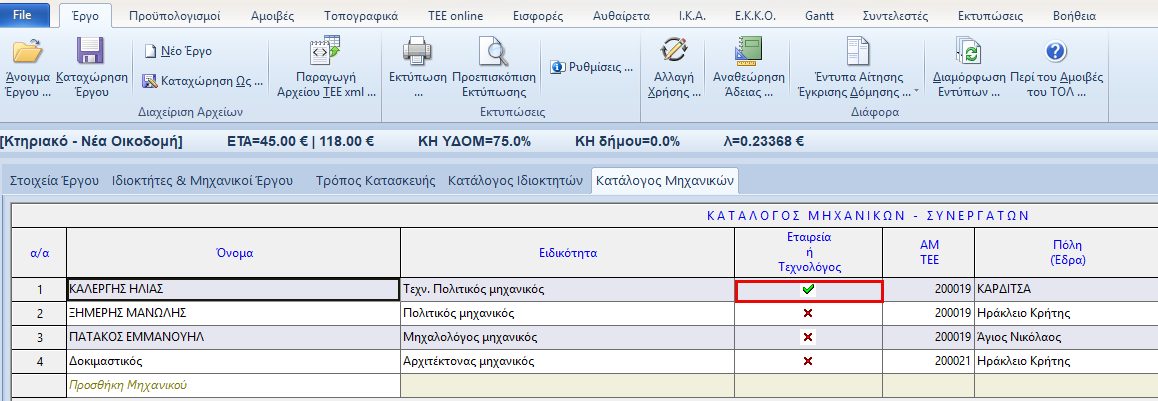Click the Διαμόρφωση Εντύπων icon
Image resolution: width=1158 pixels, height=401 pixels.
[966, 53]
